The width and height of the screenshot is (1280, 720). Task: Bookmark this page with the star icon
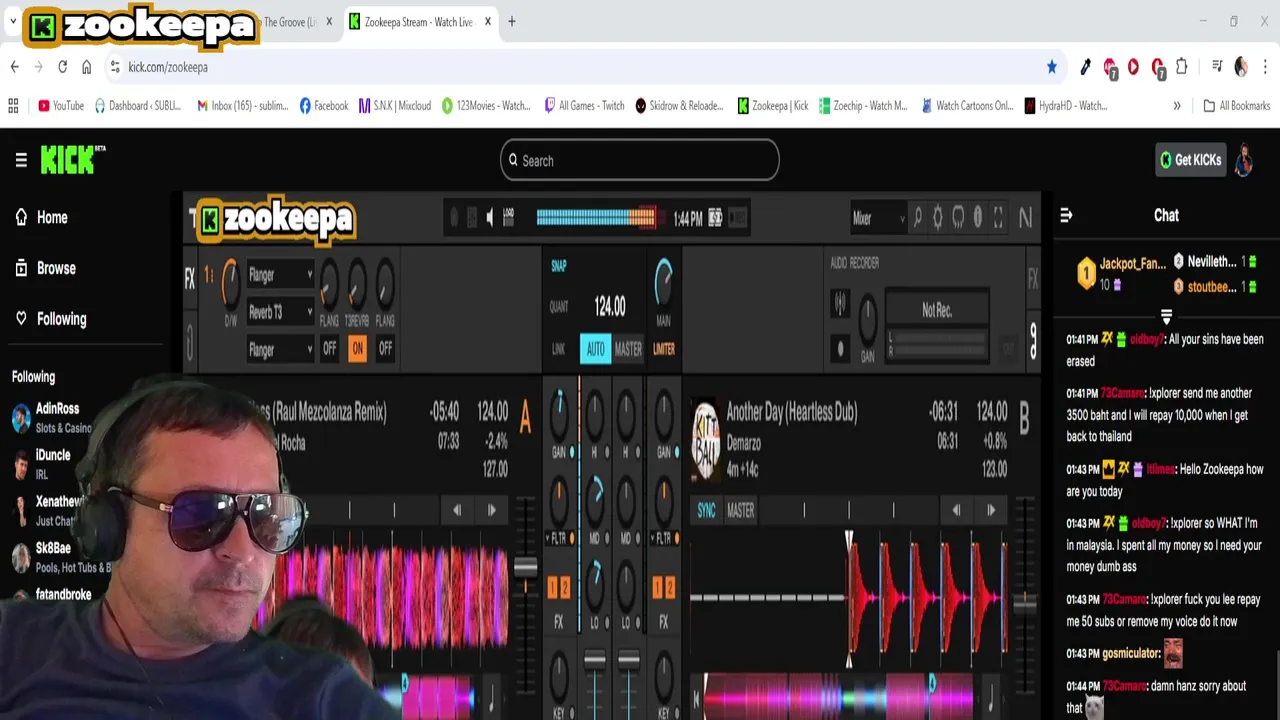click(x=1052, y=67)
